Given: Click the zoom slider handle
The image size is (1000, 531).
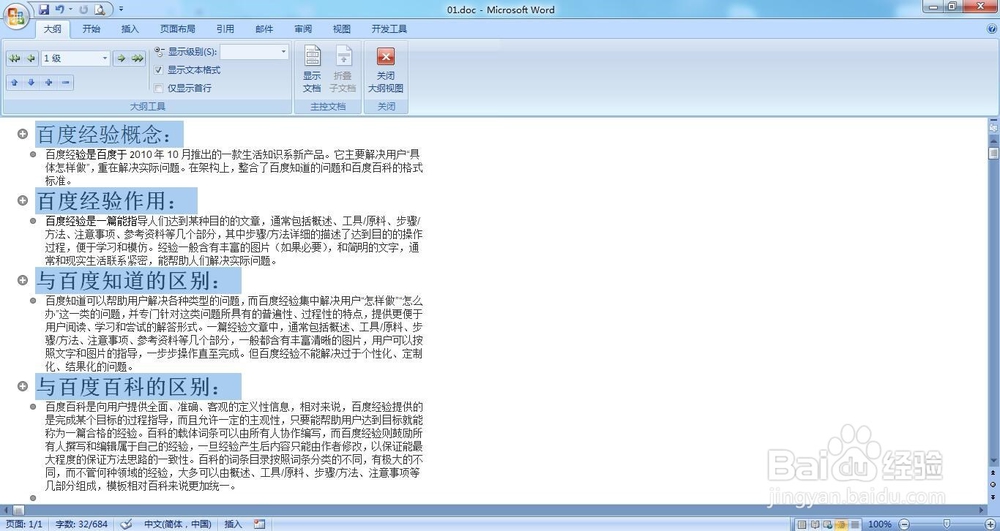Looking at the screenshot, I should click(946, 525).
